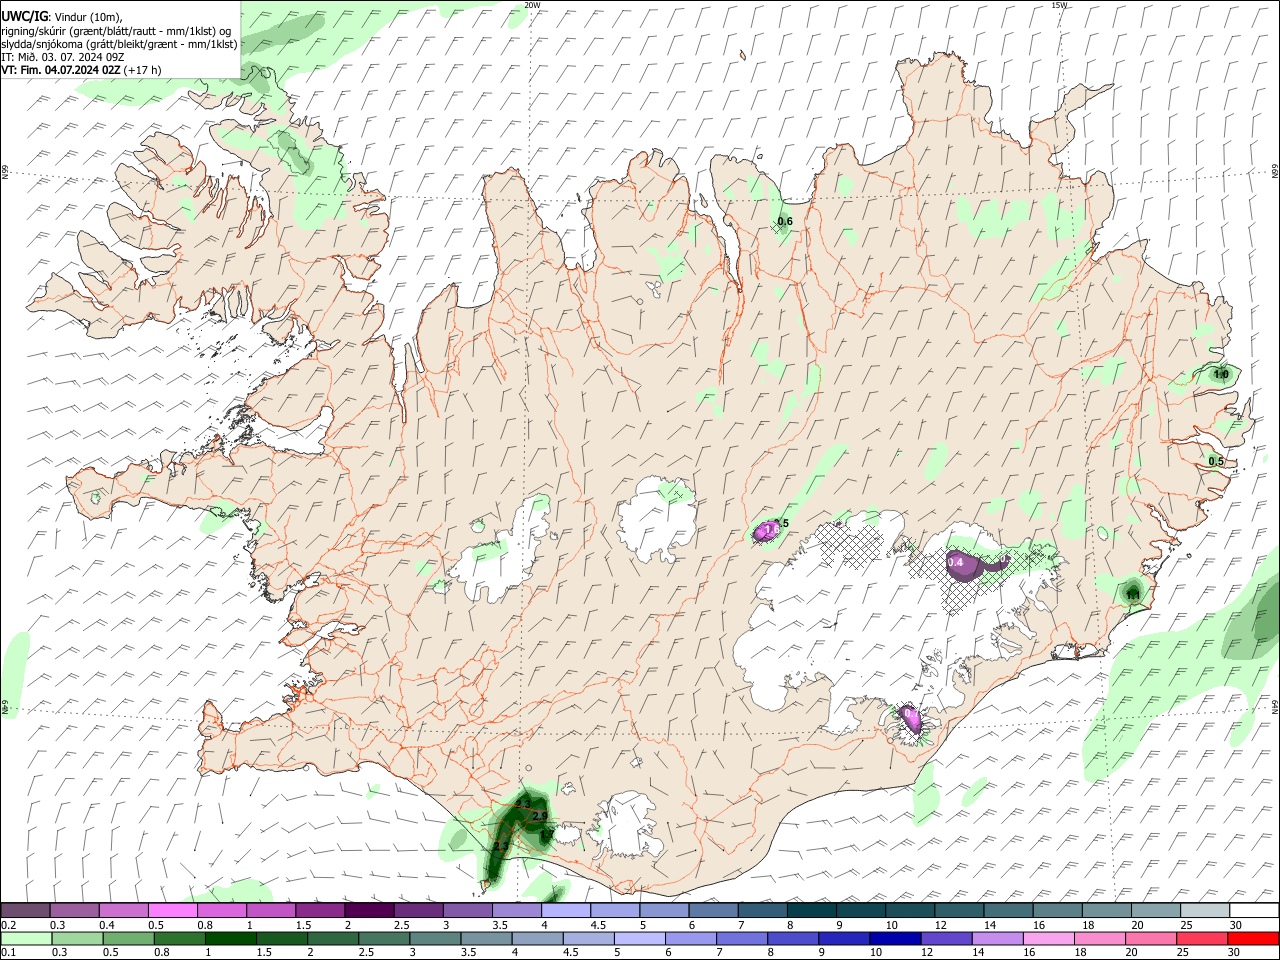Click the '3.5' label in the upper legend scale
1280x960 pixels.
tap(499, 925)
